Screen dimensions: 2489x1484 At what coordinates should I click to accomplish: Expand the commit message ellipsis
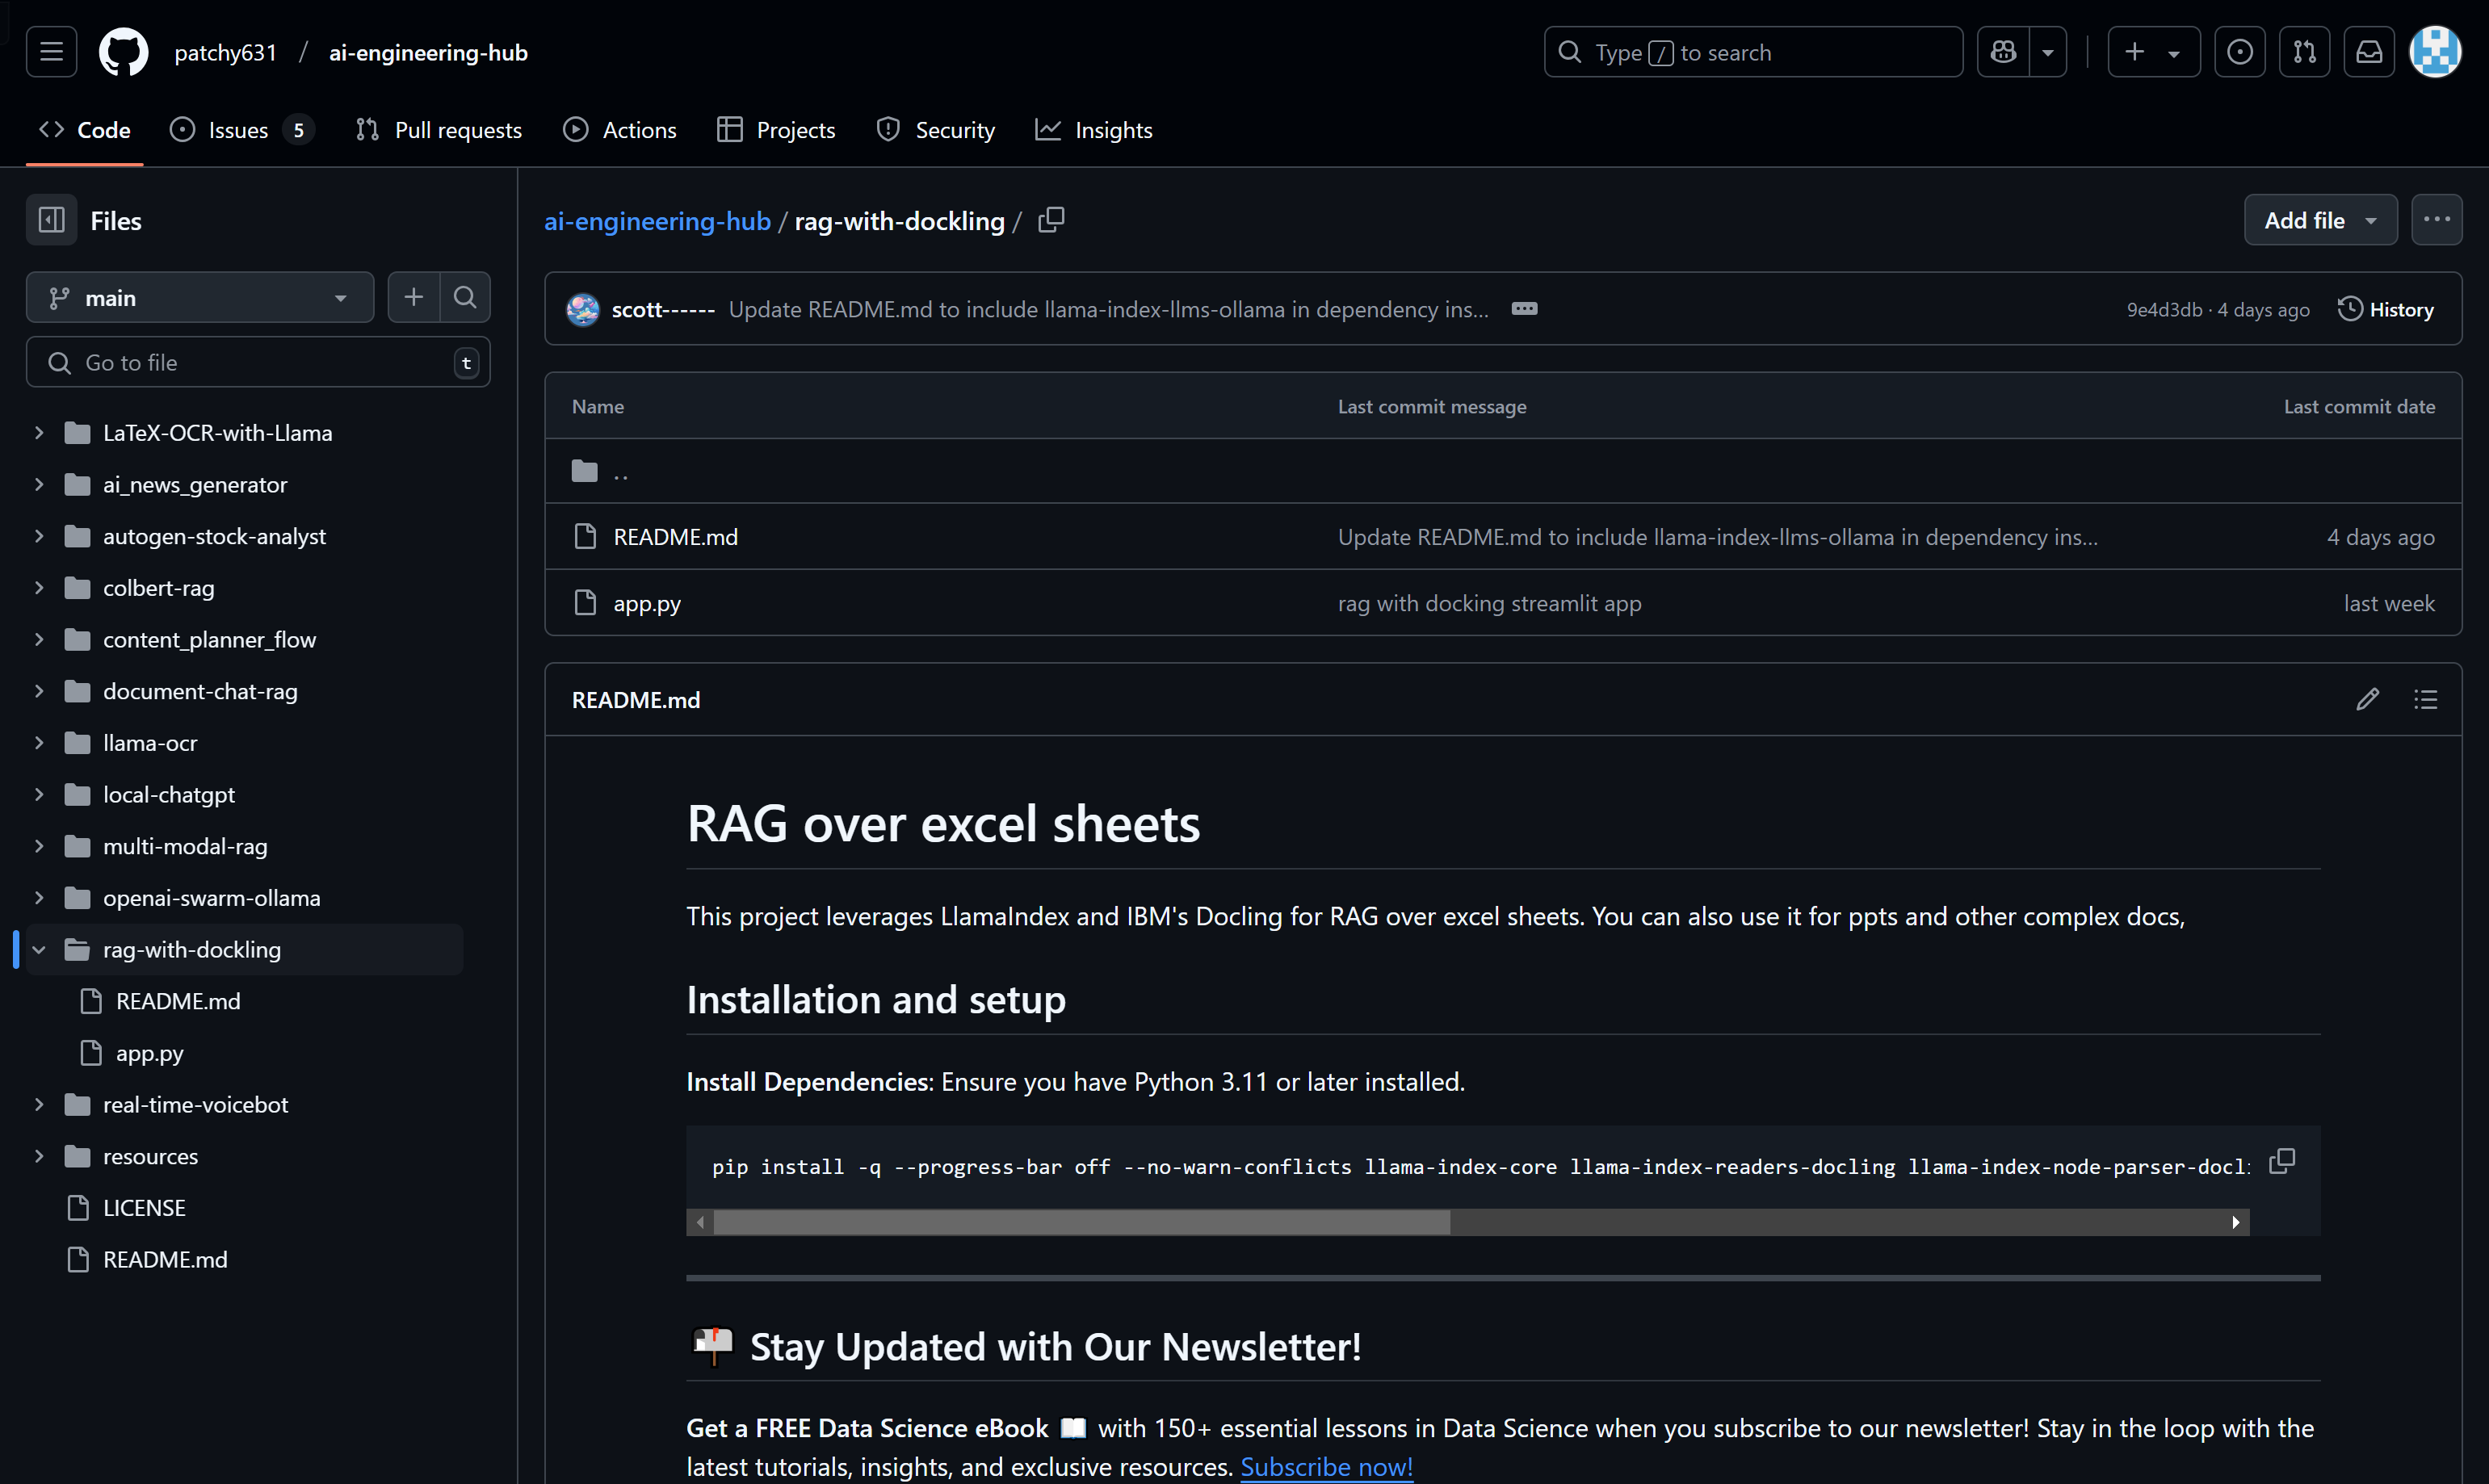click(x=1524, y=309)
